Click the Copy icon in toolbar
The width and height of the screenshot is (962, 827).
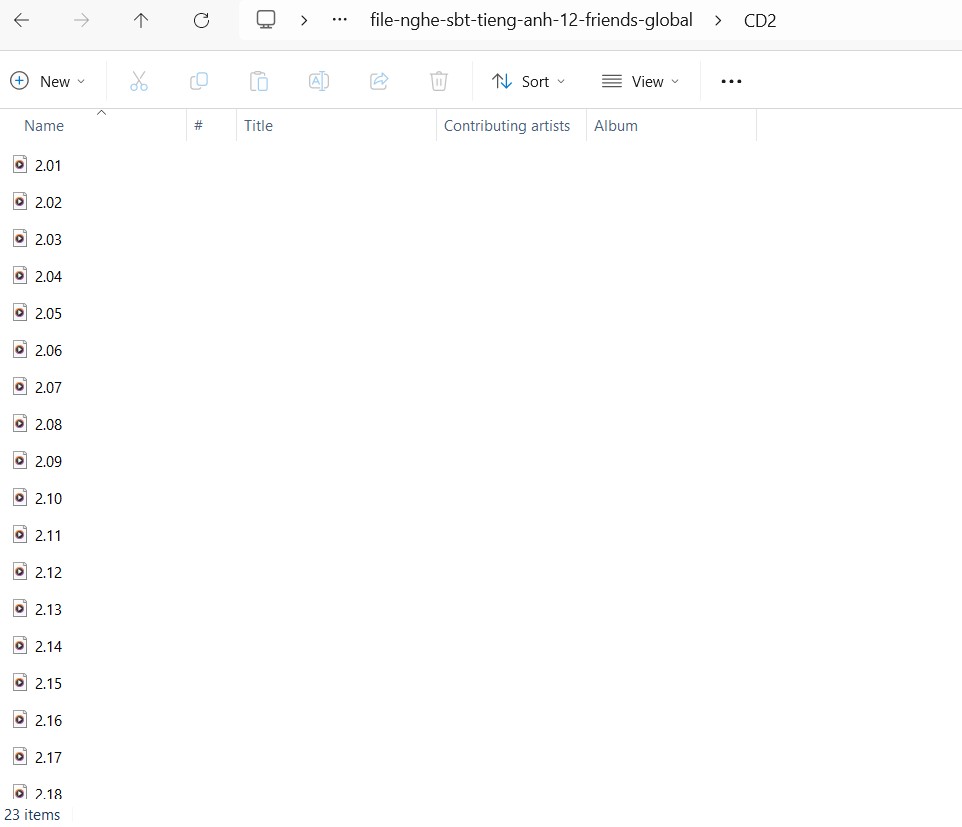tap(199, 81)
